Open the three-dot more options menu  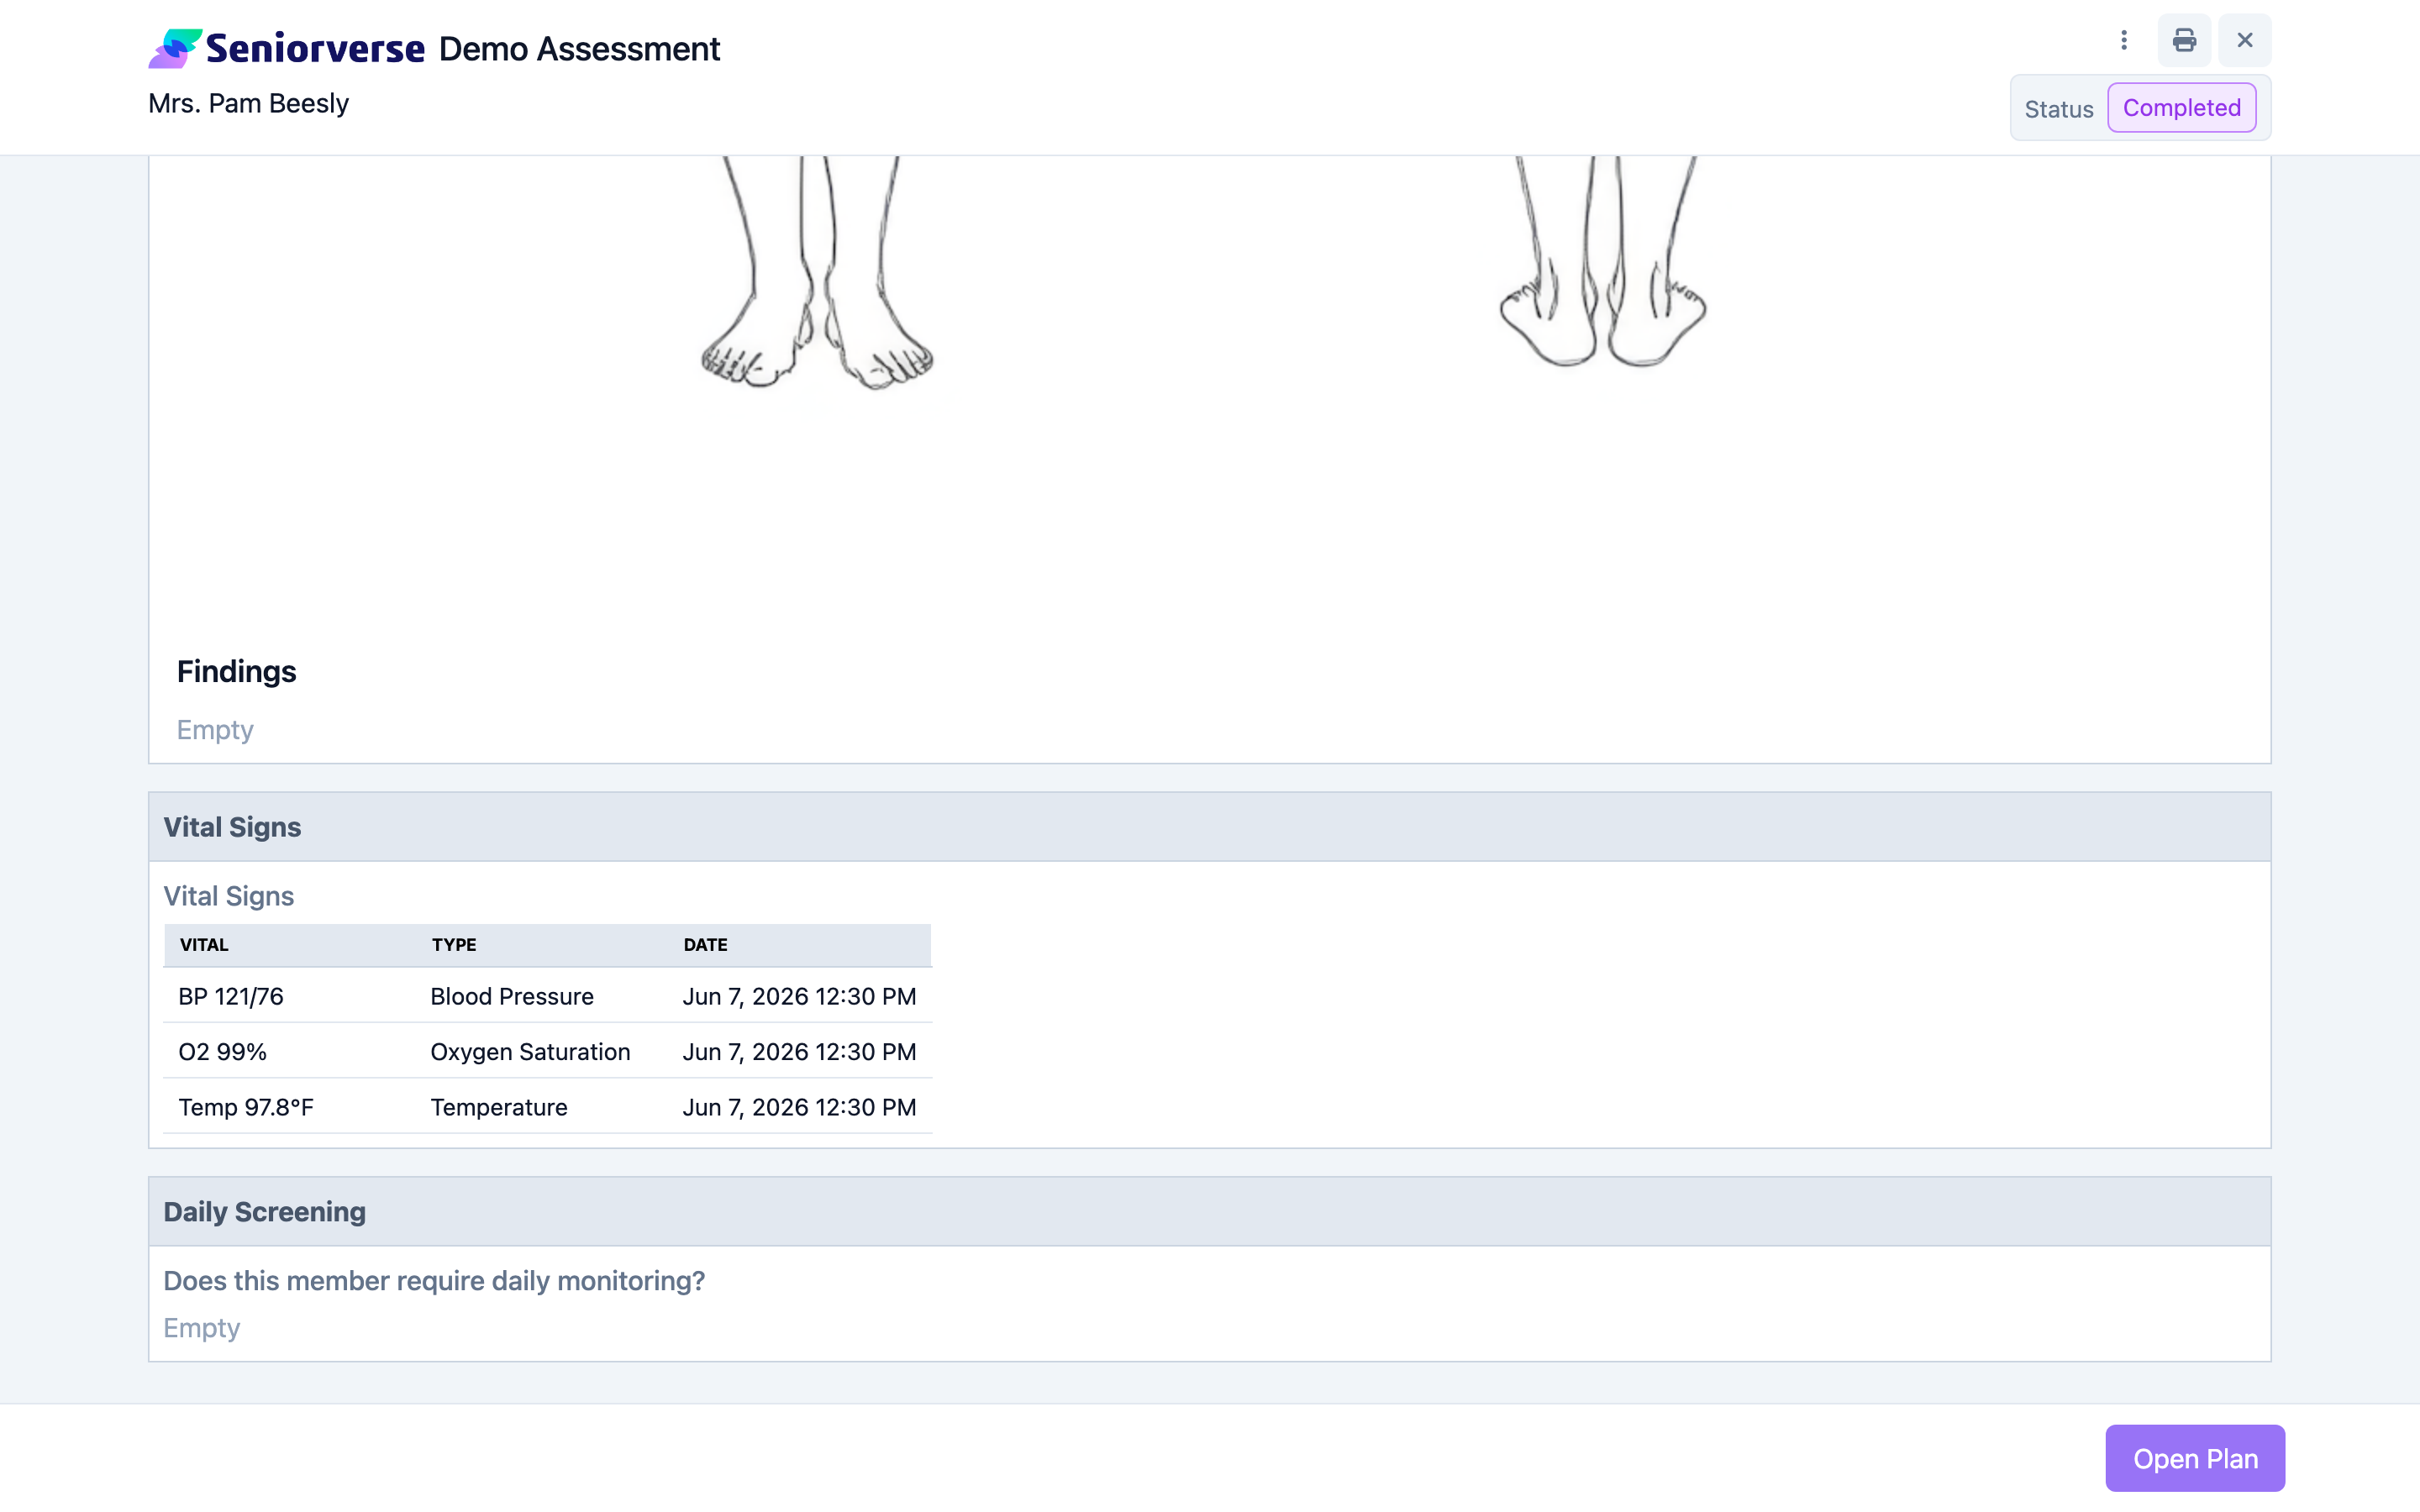[2124, 40]
